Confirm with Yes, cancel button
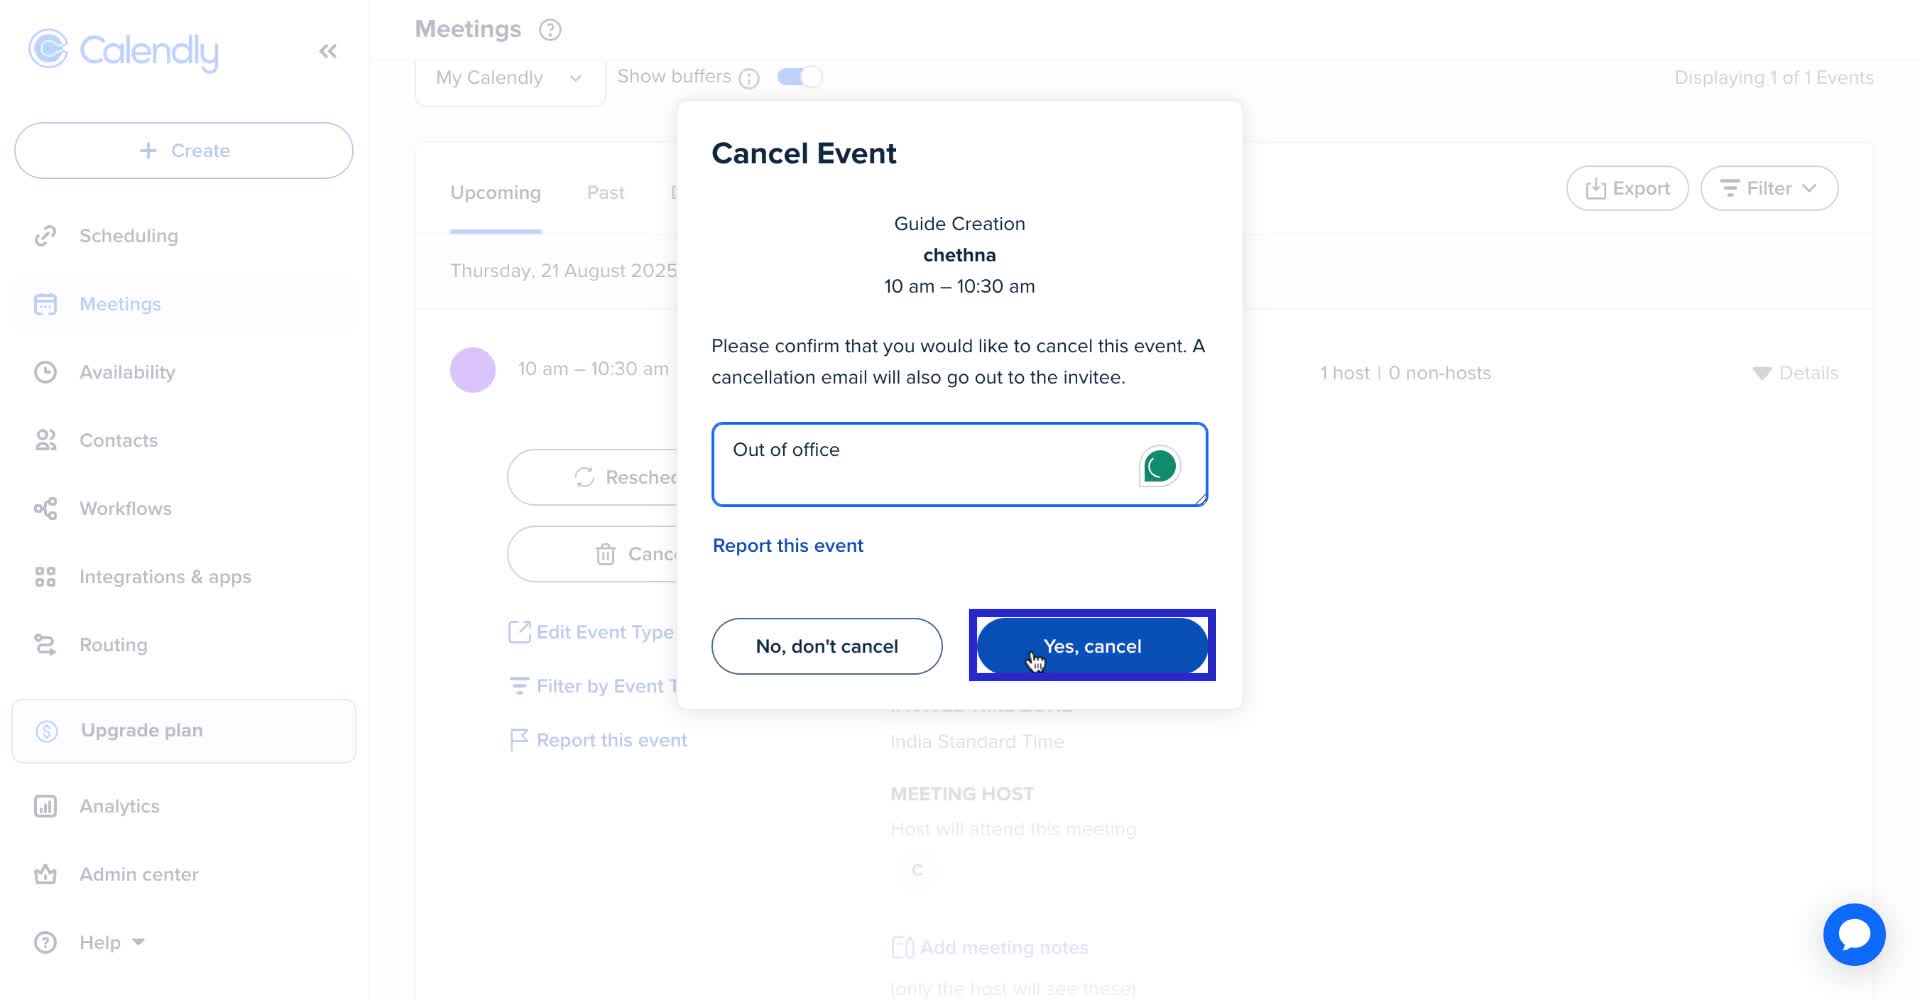 1091,646
